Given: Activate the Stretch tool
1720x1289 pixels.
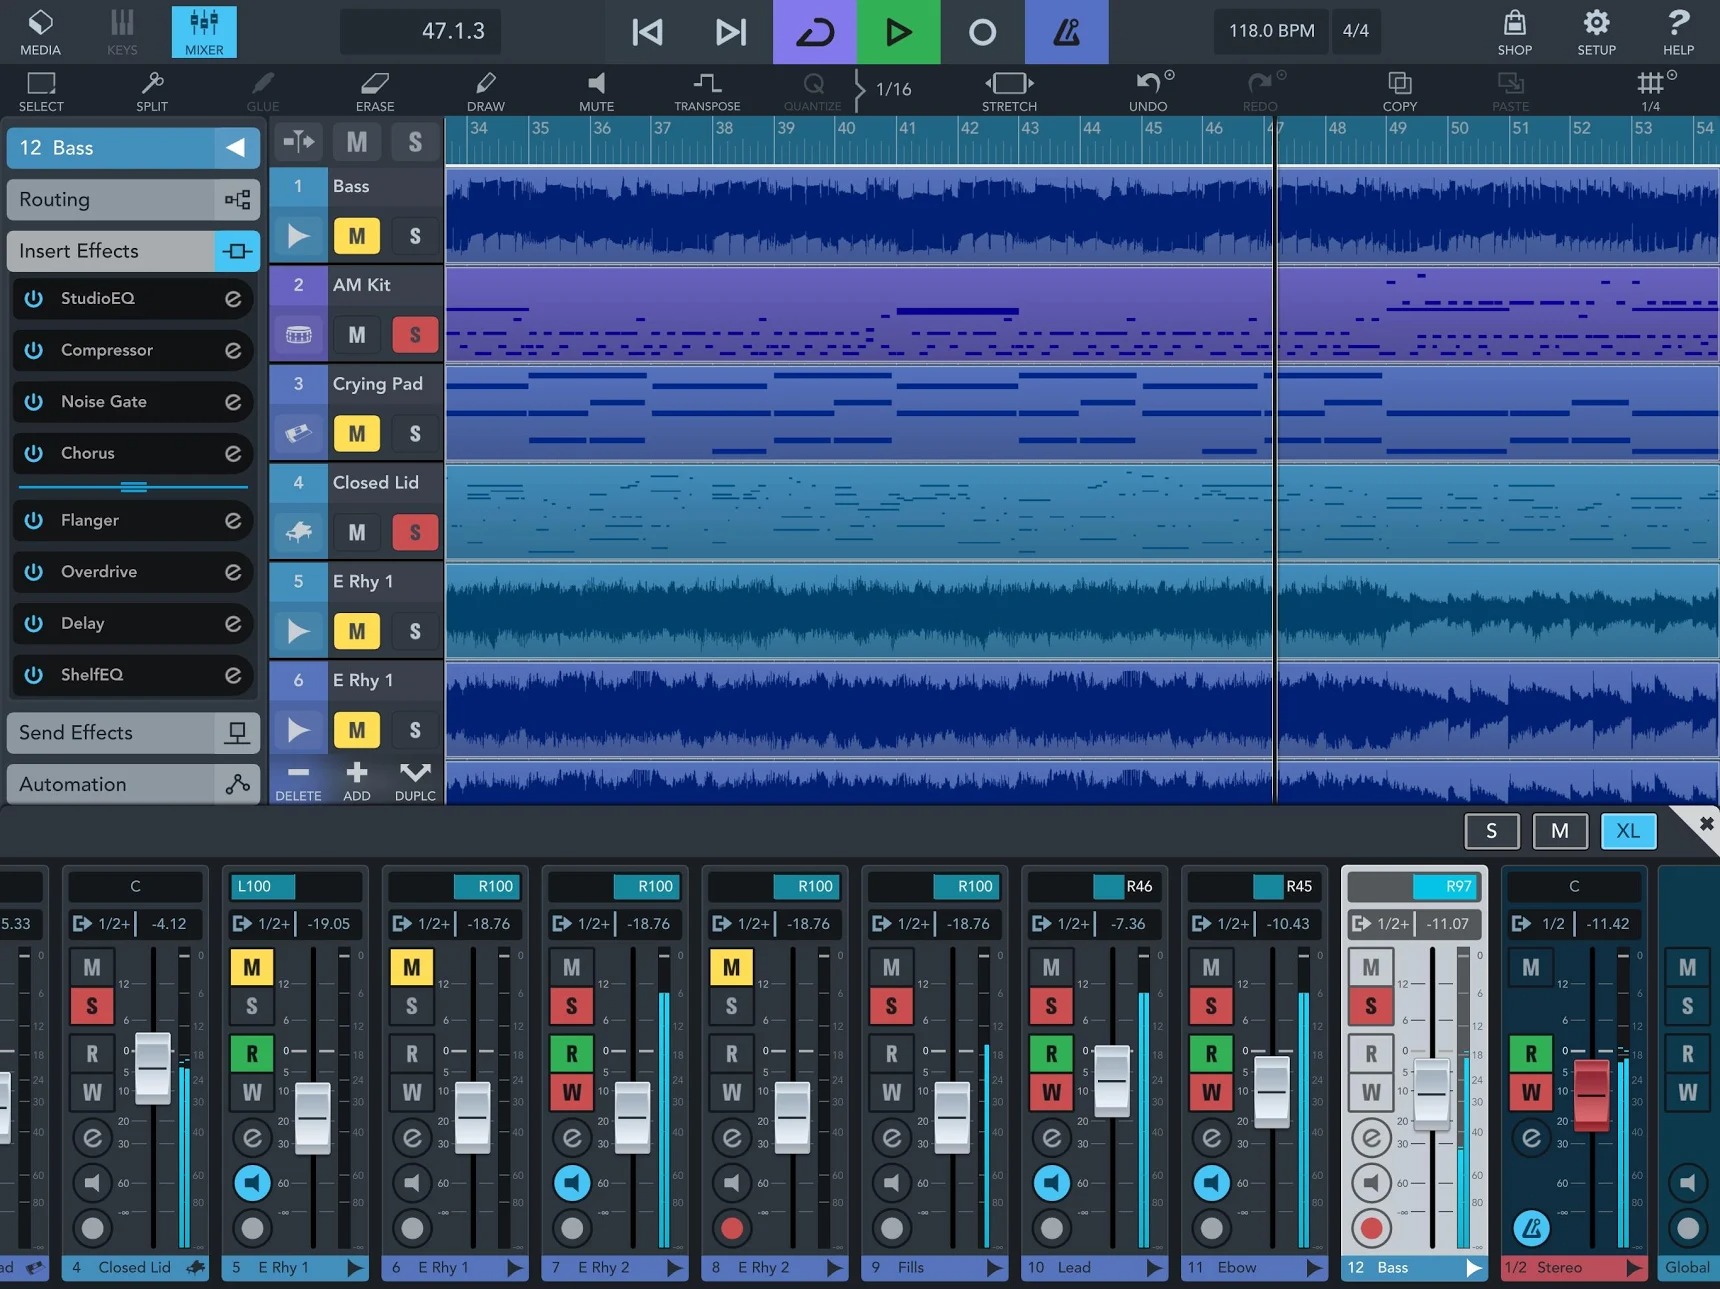Looking at the screenshot, I should 1009,90.
